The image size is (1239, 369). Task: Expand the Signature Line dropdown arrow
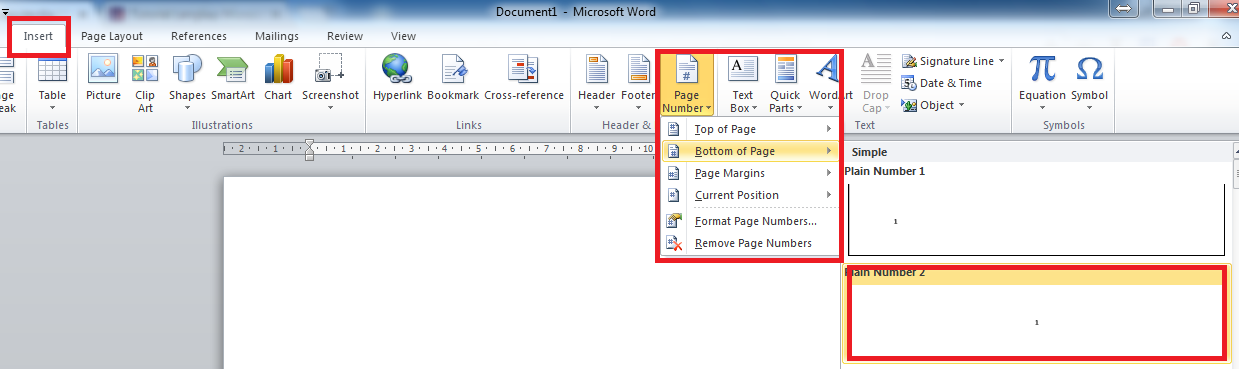tap(1001, 61)
